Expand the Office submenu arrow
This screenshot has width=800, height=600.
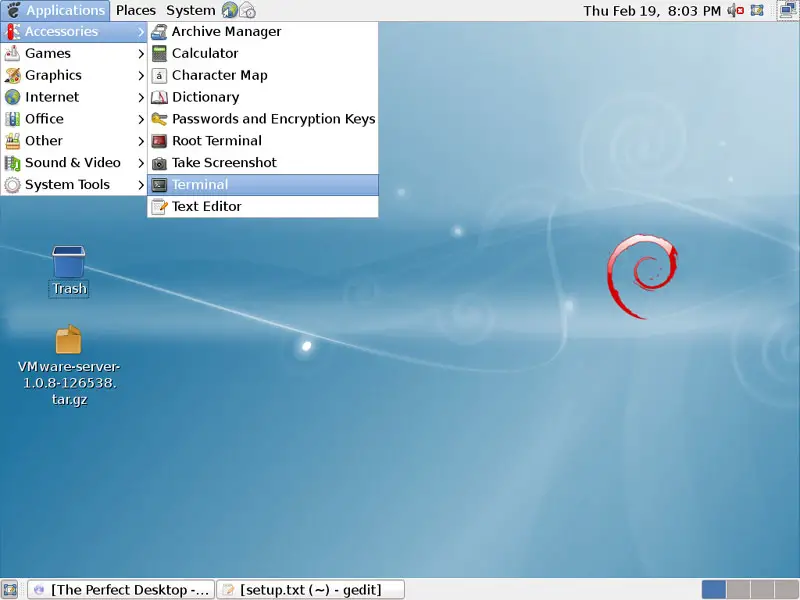[141, 119]
